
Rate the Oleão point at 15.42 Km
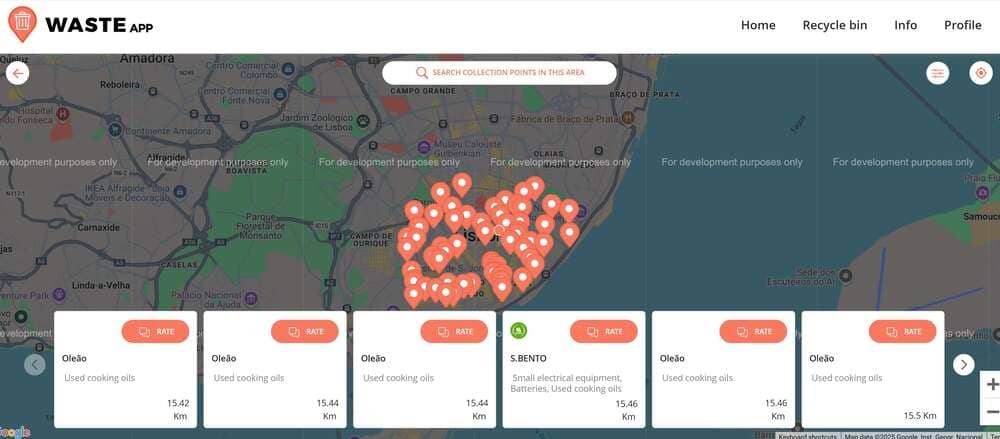(x=155, y=331)
